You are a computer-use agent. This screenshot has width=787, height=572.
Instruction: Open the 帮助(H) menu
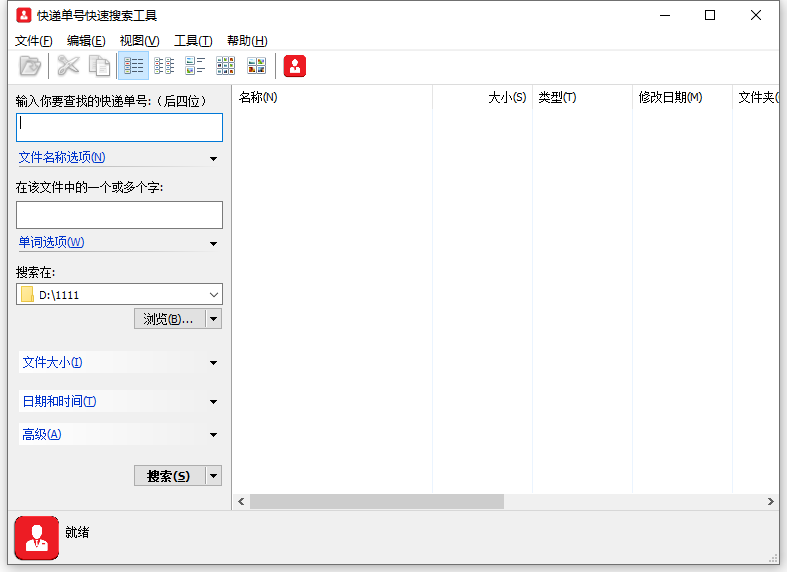247,41
